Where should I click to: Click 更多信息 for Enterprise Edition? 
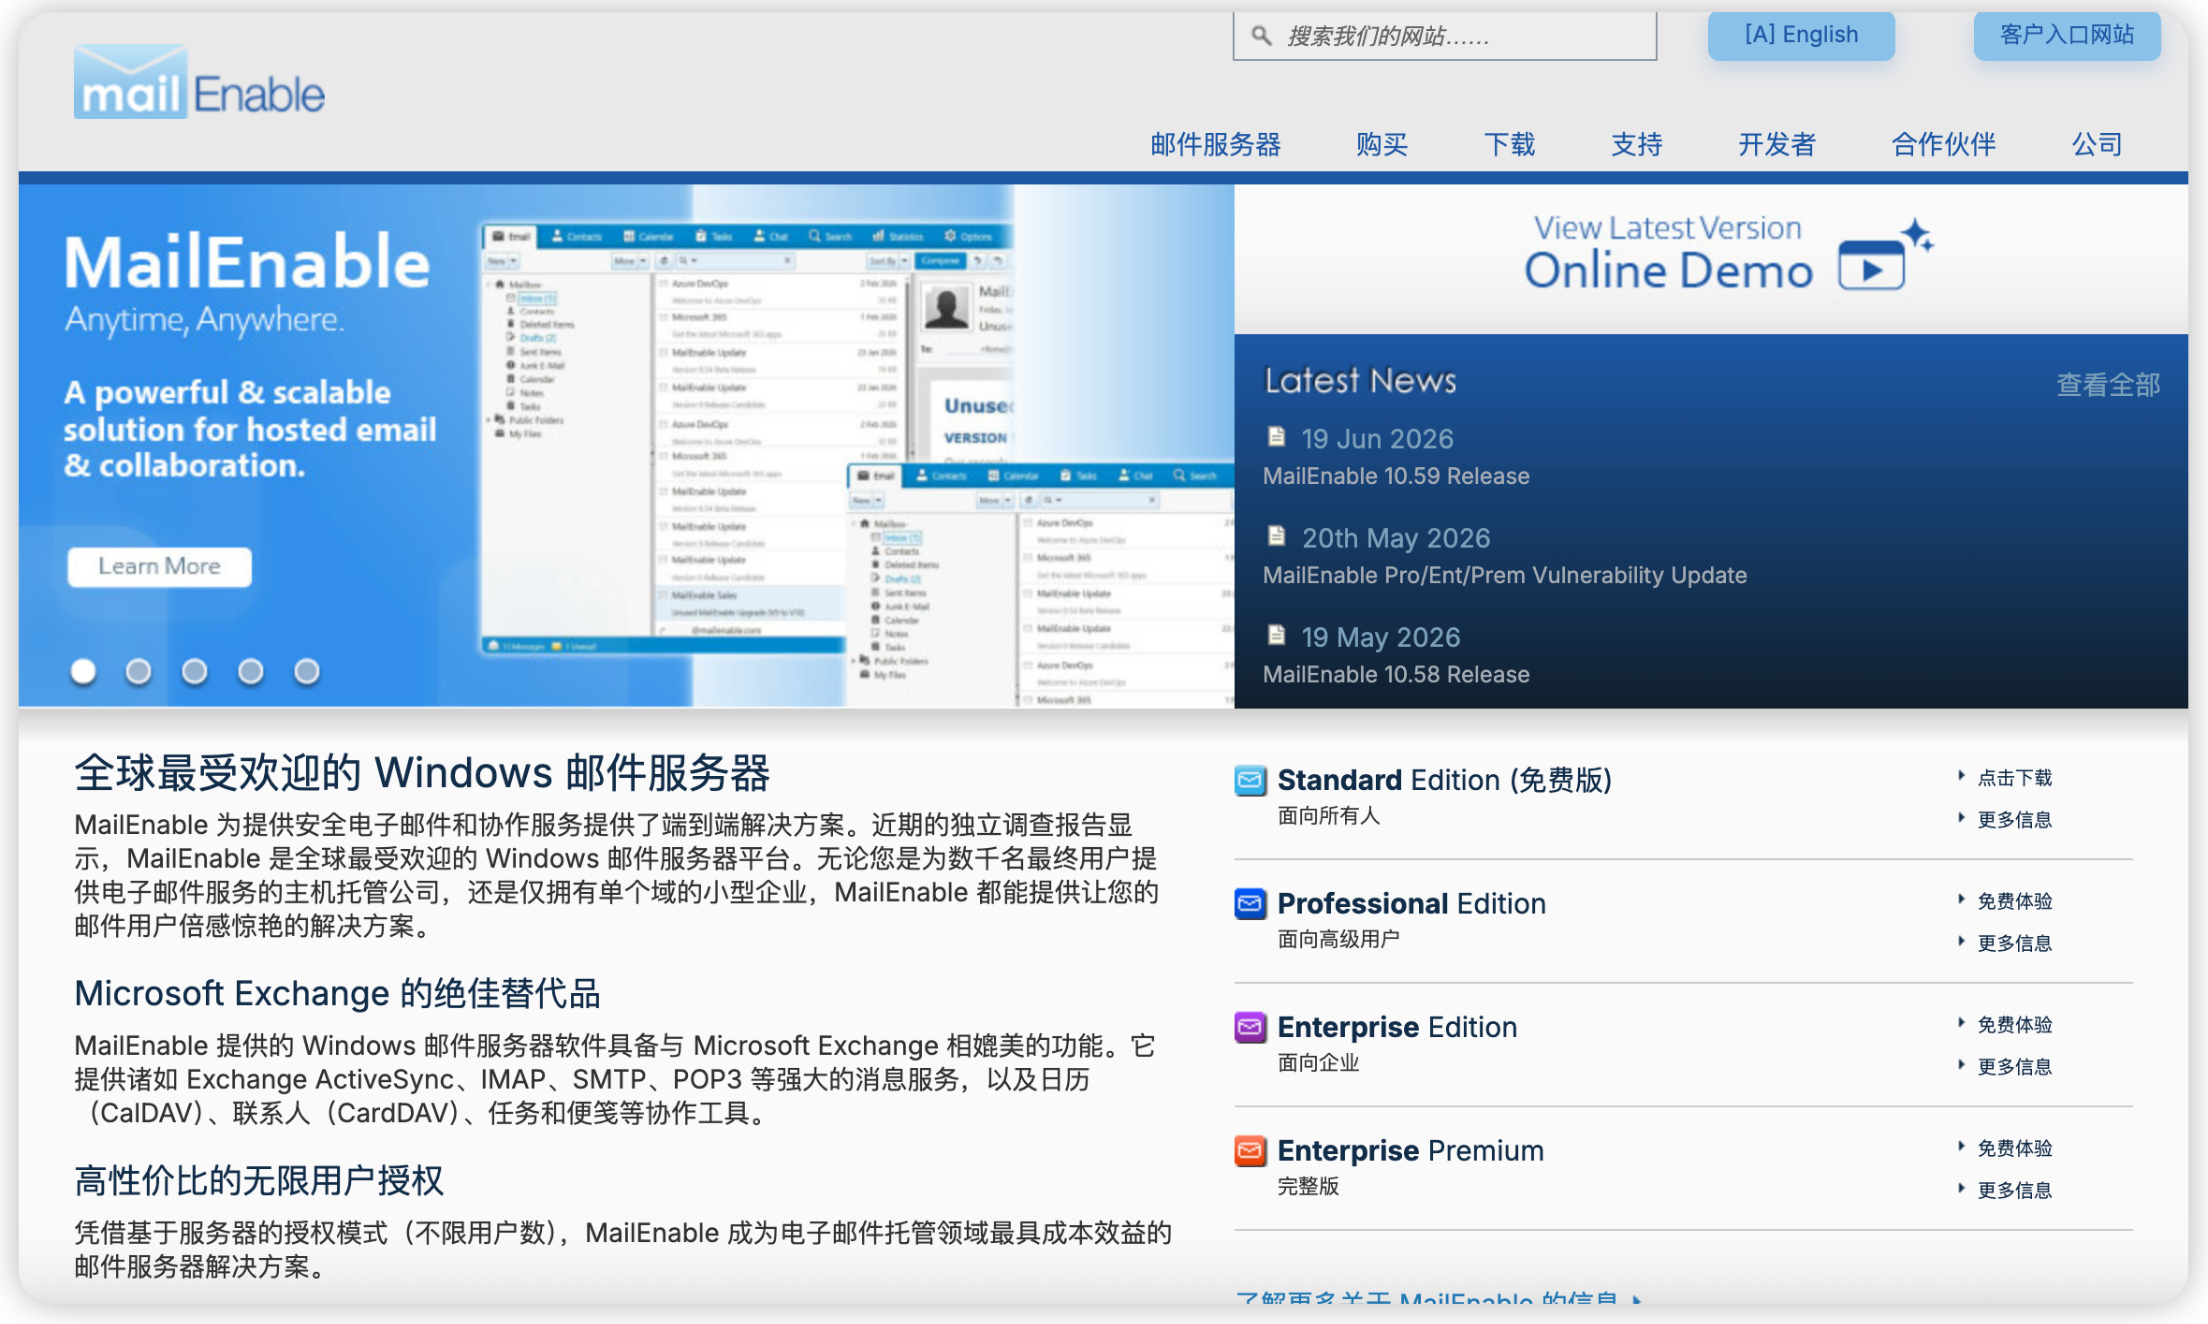[x=2014, y=1067]
